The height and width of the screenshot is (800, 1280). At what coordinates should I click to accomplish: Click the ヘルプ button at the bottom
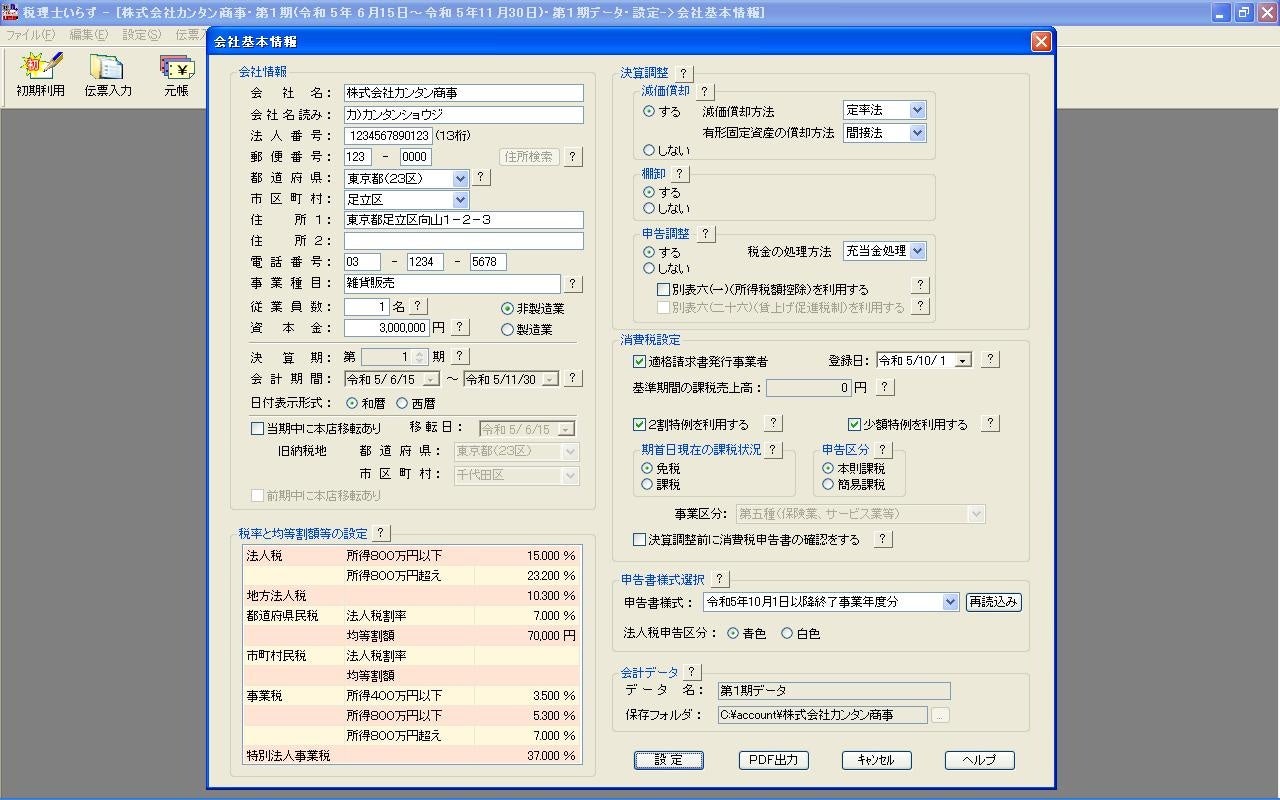[x=980, y=760]
